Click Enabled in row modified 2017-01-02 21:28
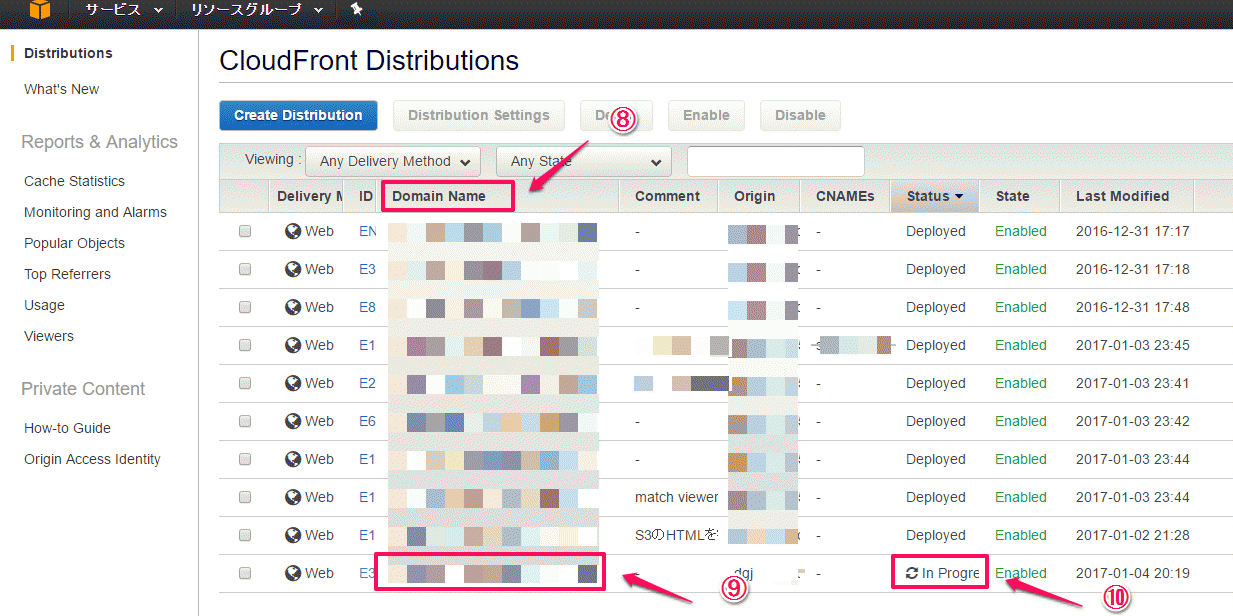The width and height of the screenshot is (1233, 616). click(x=1021, y=535)
